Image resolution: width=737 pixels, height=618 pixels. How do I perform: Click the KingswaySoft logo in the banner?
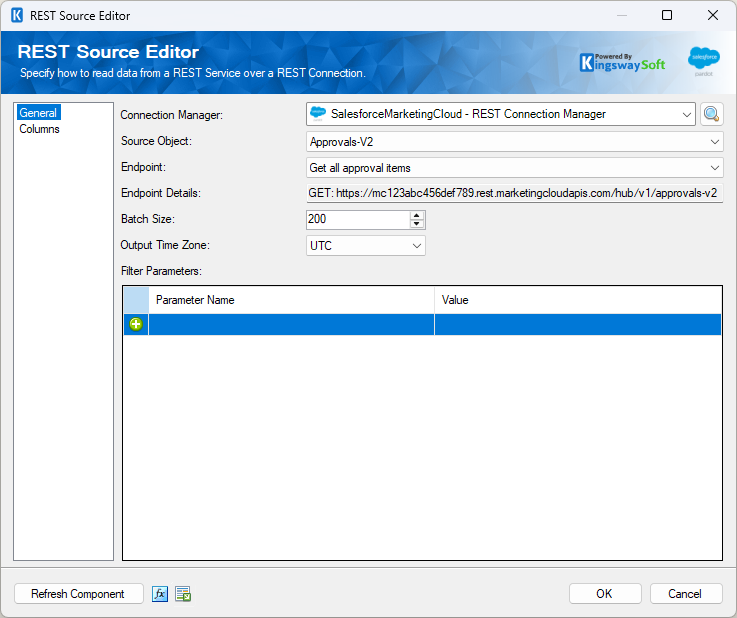click(622, 63)
